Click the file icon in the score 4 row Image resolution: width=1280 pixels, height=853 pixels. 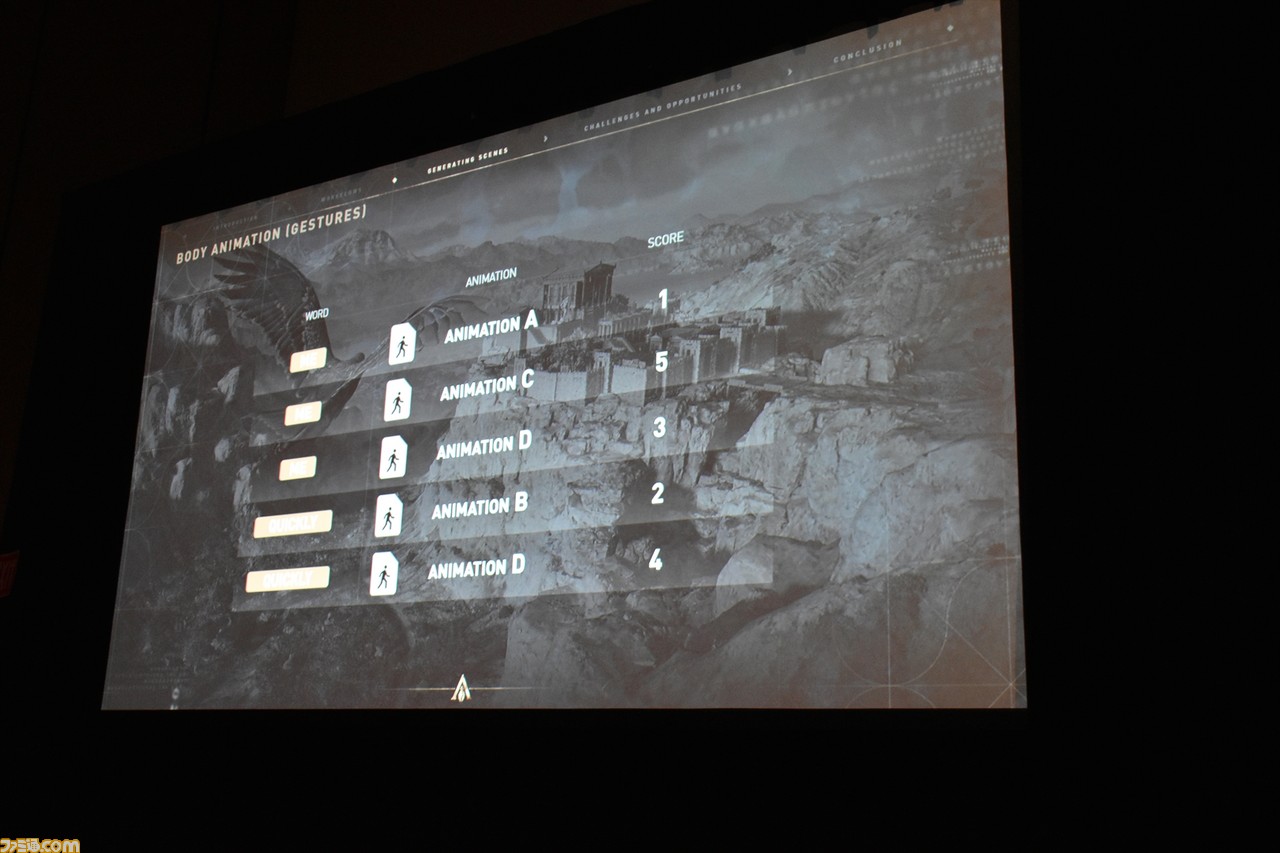pyautogui.click(x=383, y=574)
